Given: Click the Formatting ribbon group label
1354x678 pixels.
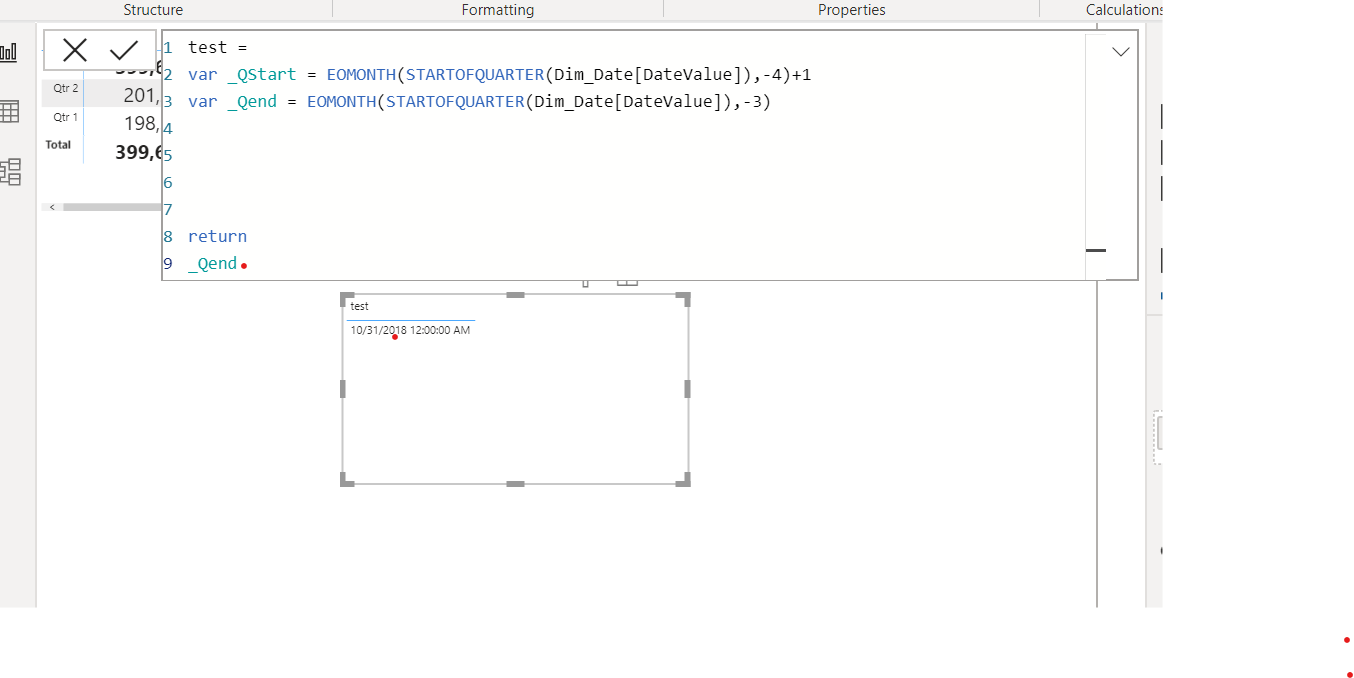Looking at the screenshot, I should (x=498, y=10).
